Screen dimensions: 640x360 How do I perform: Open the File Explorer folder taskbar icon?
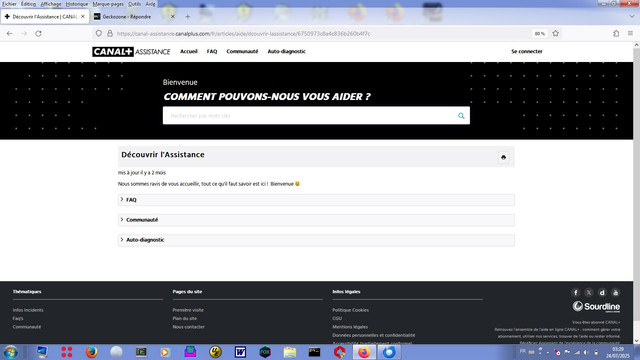pos(290,352)
